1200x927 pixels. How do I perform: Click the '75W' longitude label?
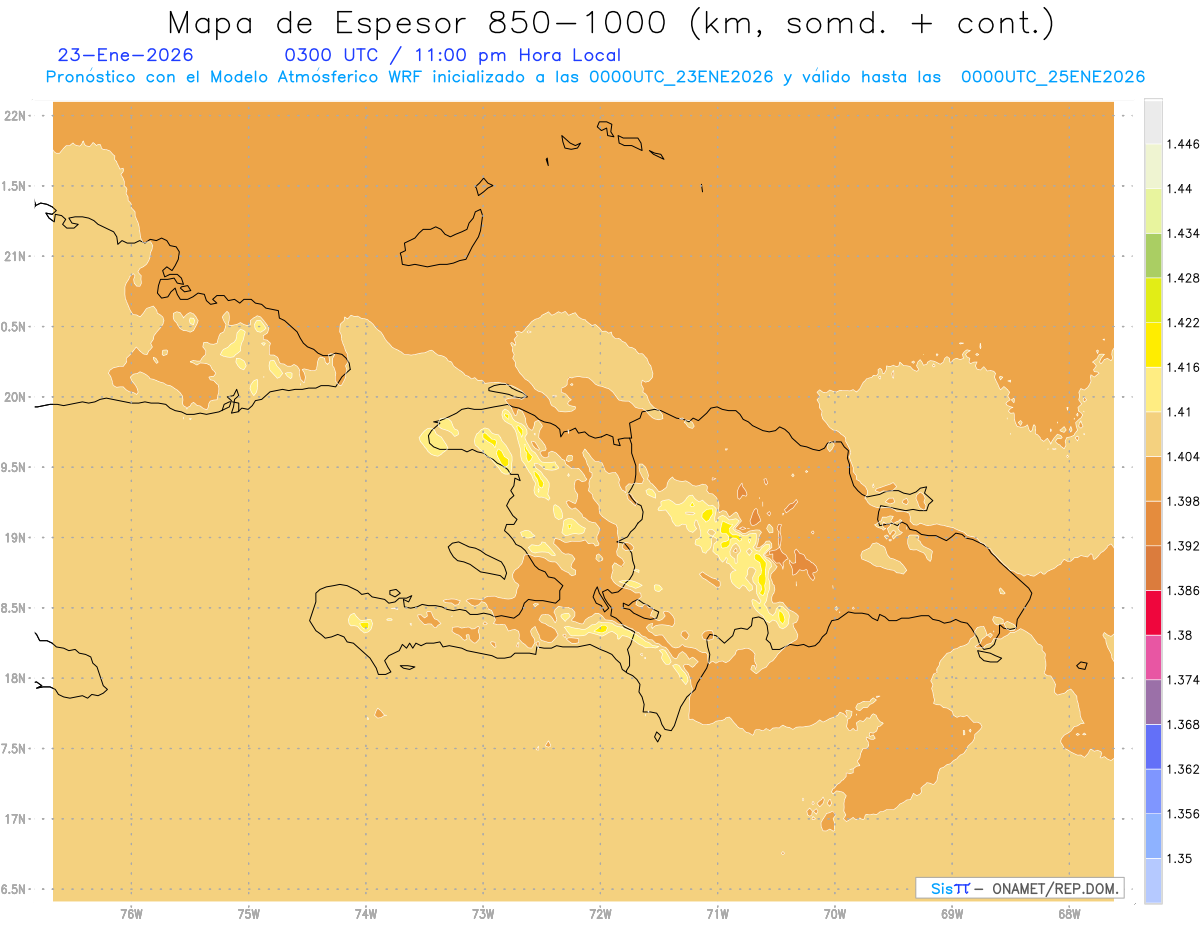[x=249, y=914]
